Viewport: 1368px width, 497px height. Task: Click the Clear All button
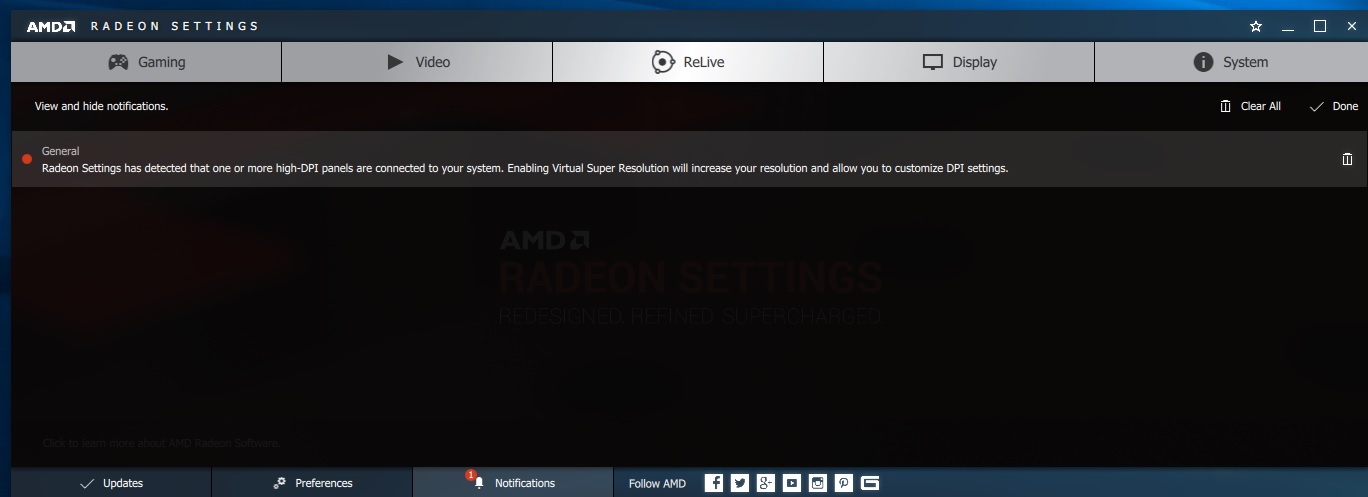click(1250, 106)
